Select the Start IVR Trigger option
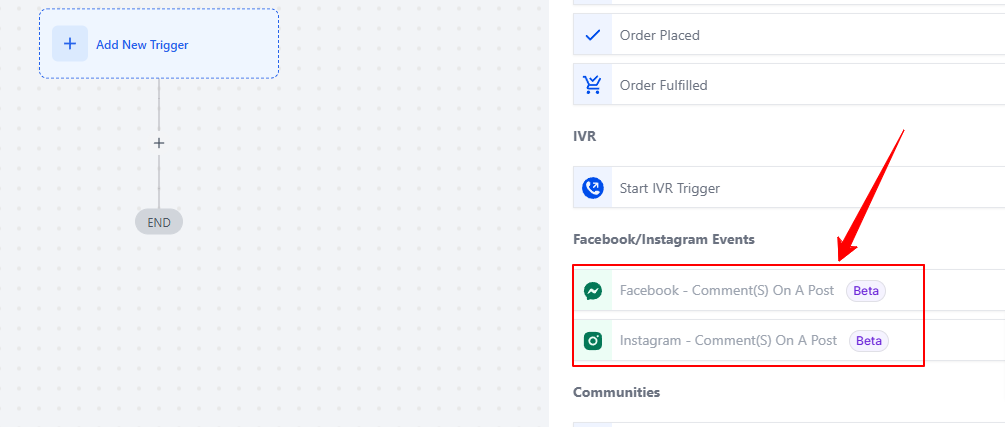The height and width of the screenshot is (427, 1005). [789, 187]
